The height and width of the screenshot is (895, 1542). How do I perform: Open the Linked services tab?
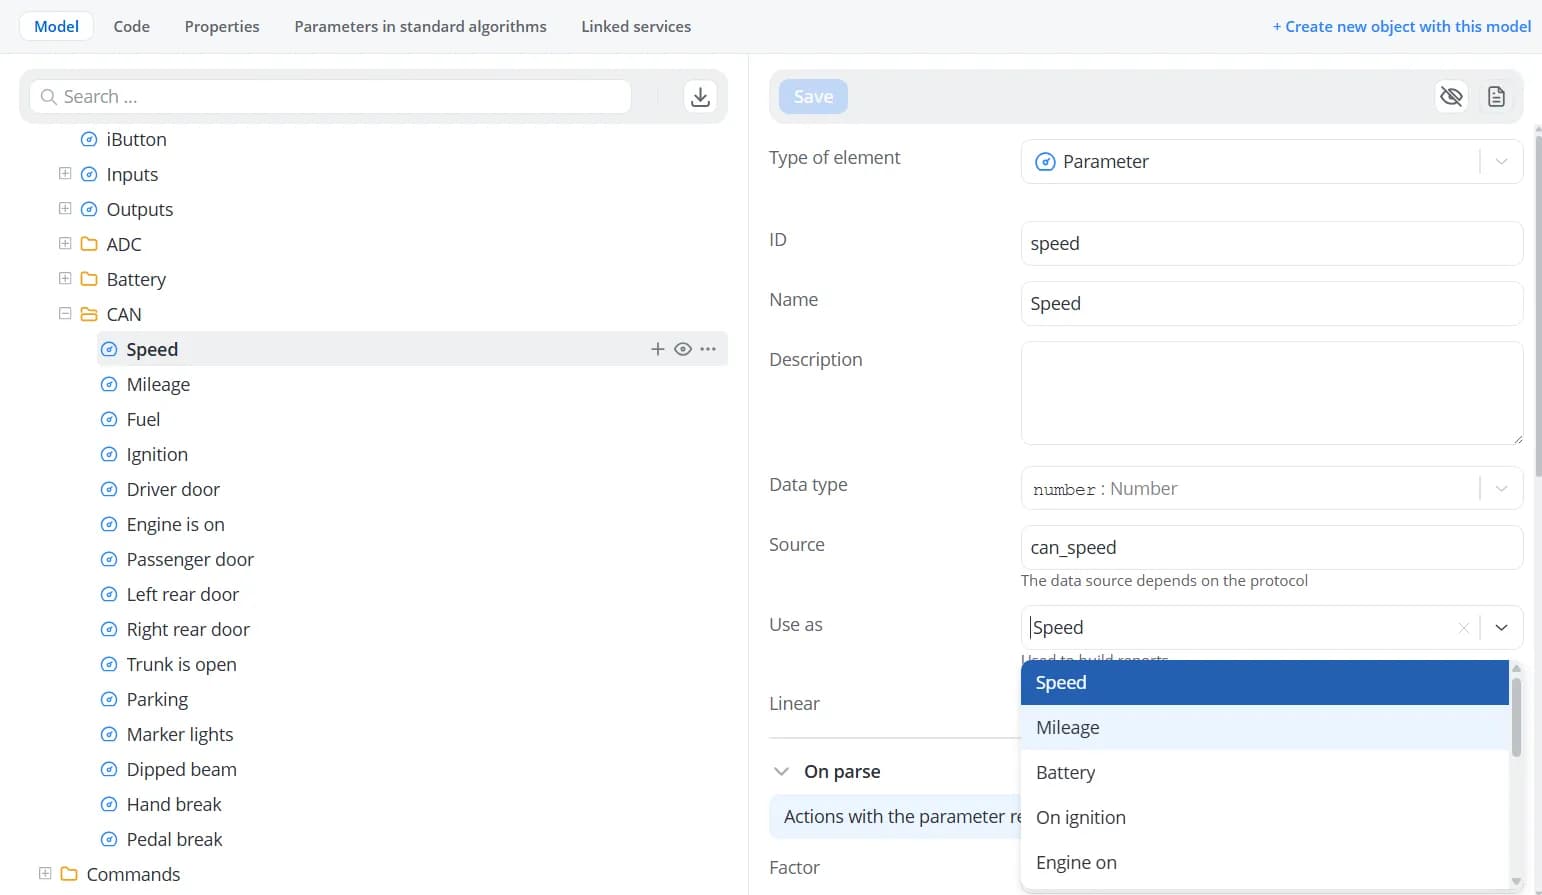[636, 27]
